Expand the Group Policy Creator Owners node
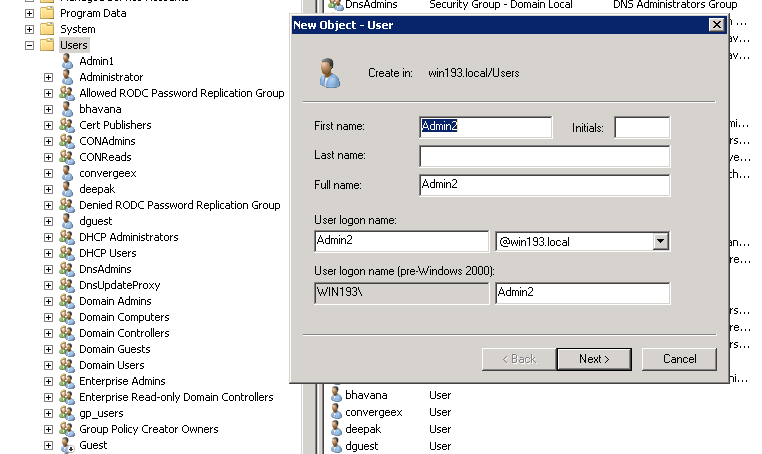This screenshot has width=762, height=454. [48, 430]
